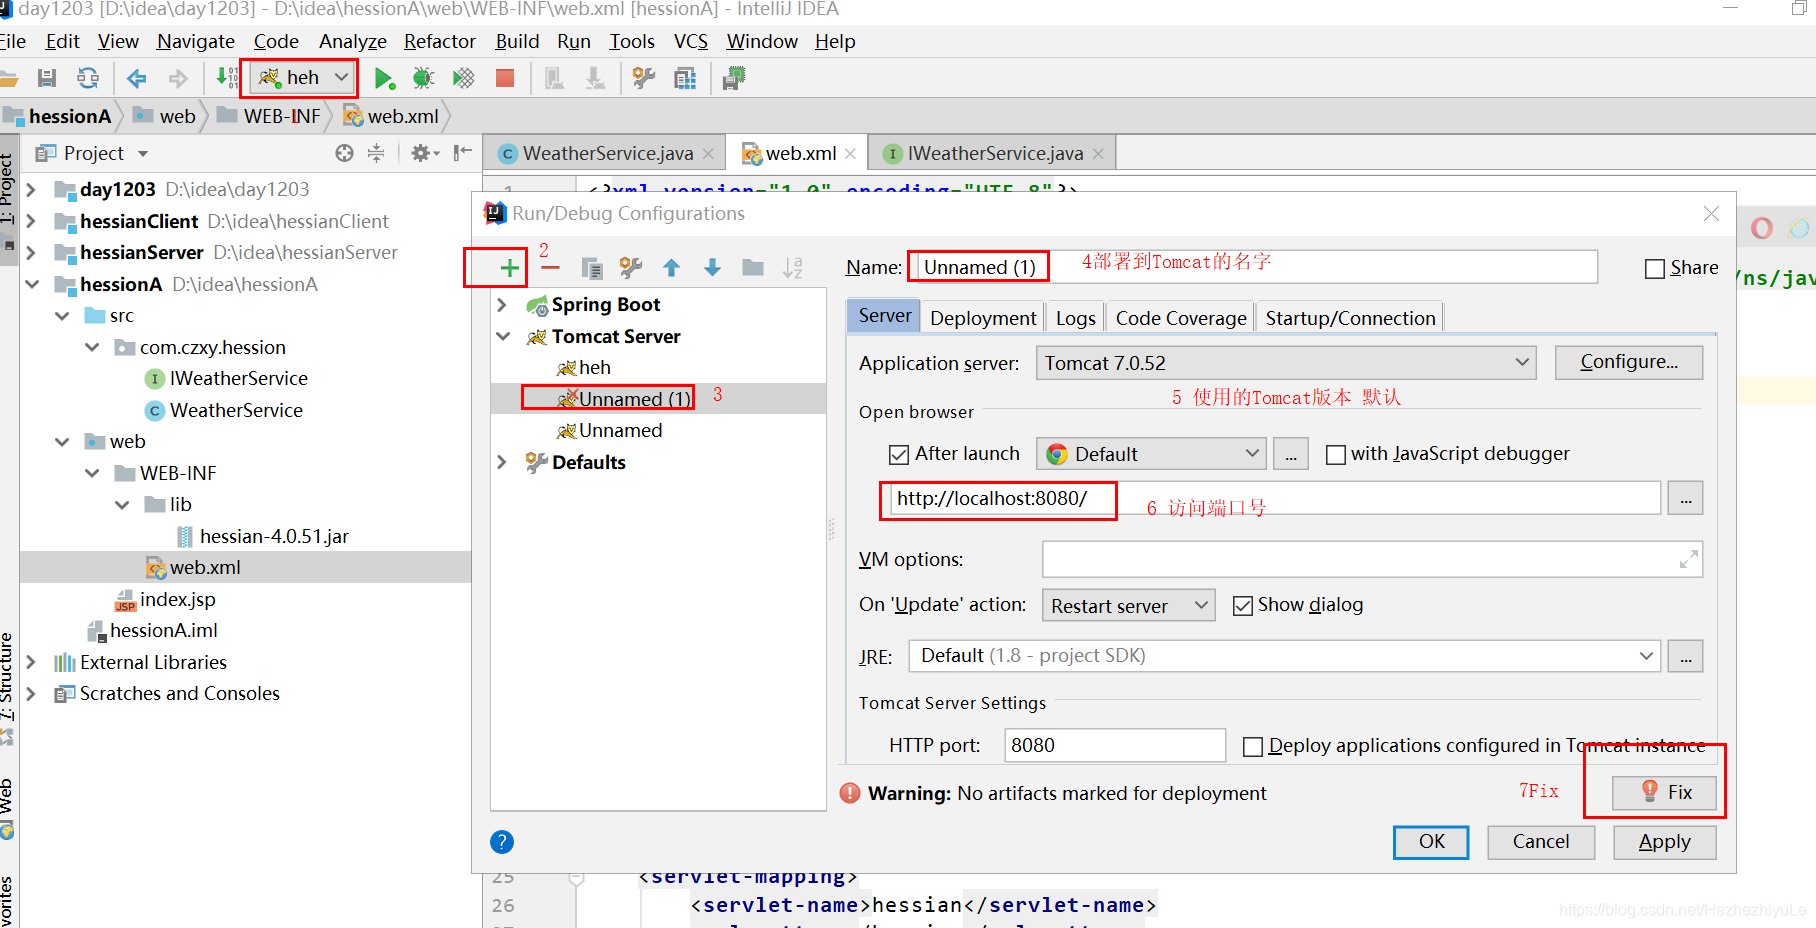Expand the Spring Boot configuration node
1816x928 pixels.
(x=503, y=305)
